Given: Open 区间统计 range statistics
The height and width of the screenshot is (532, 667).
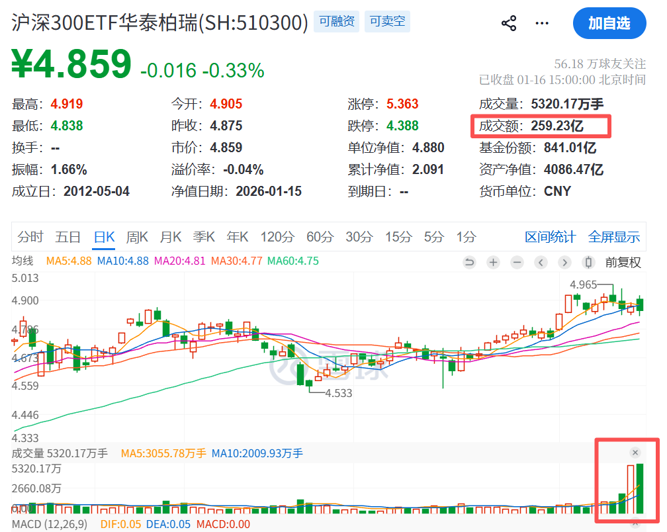Looking at the screenshot, I should tap(550, 237).
